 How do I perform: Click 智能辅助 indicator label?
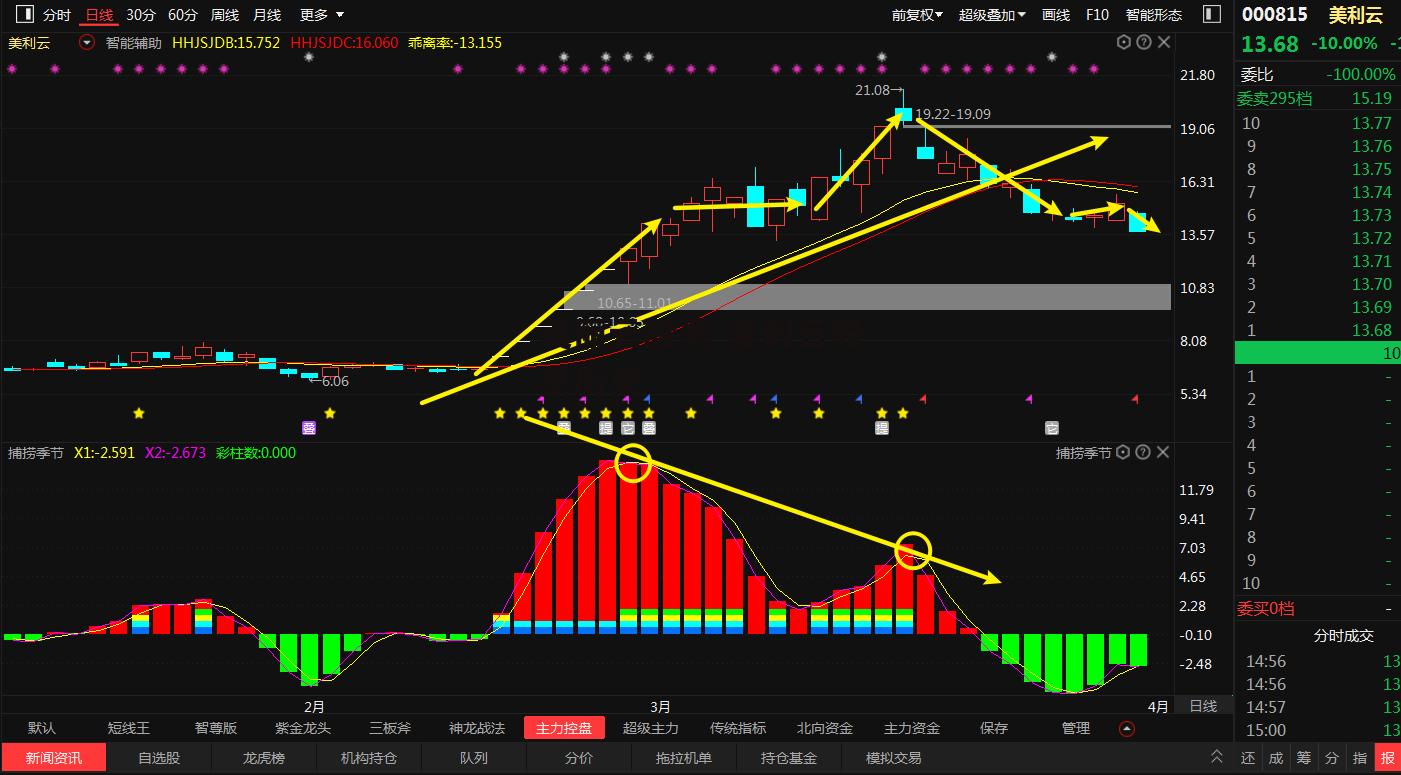point(133,43)
